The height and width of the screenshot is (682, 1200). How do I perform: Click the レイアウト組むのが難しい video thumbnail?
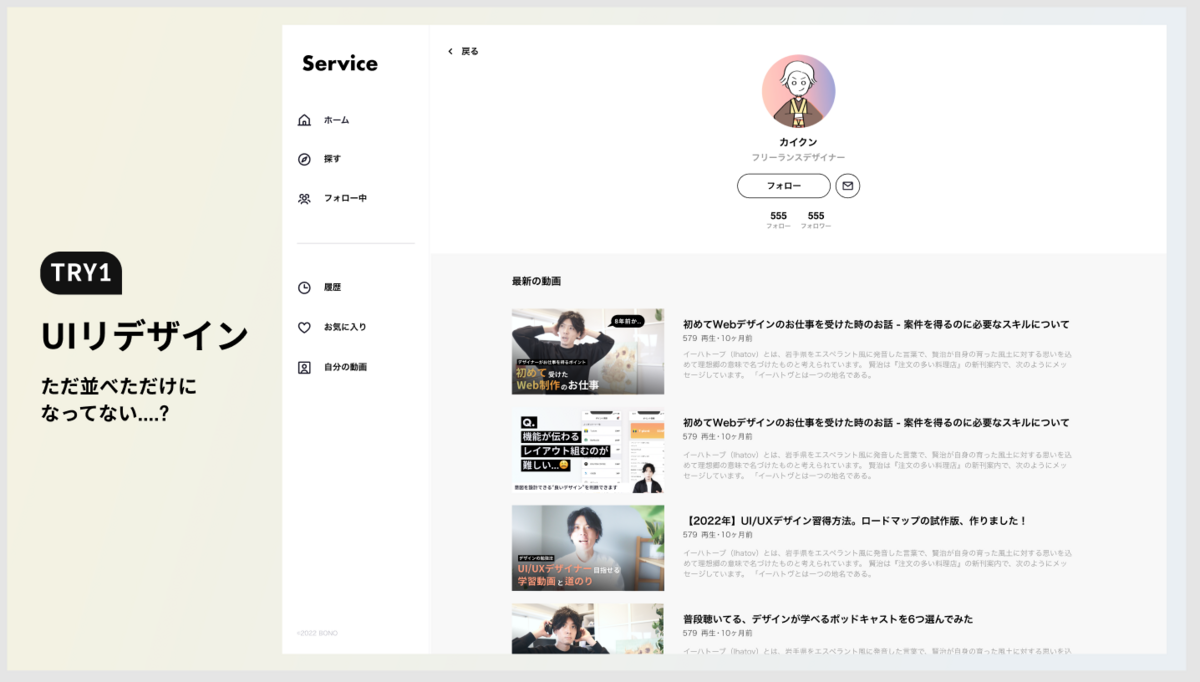(588, 450)
